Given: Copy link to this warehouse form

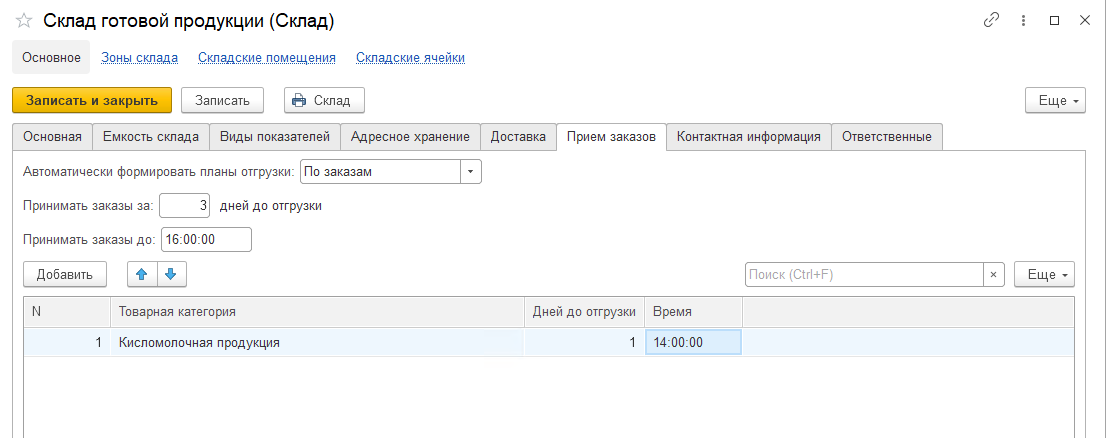Looking at the screenshot, I should 991,20.
